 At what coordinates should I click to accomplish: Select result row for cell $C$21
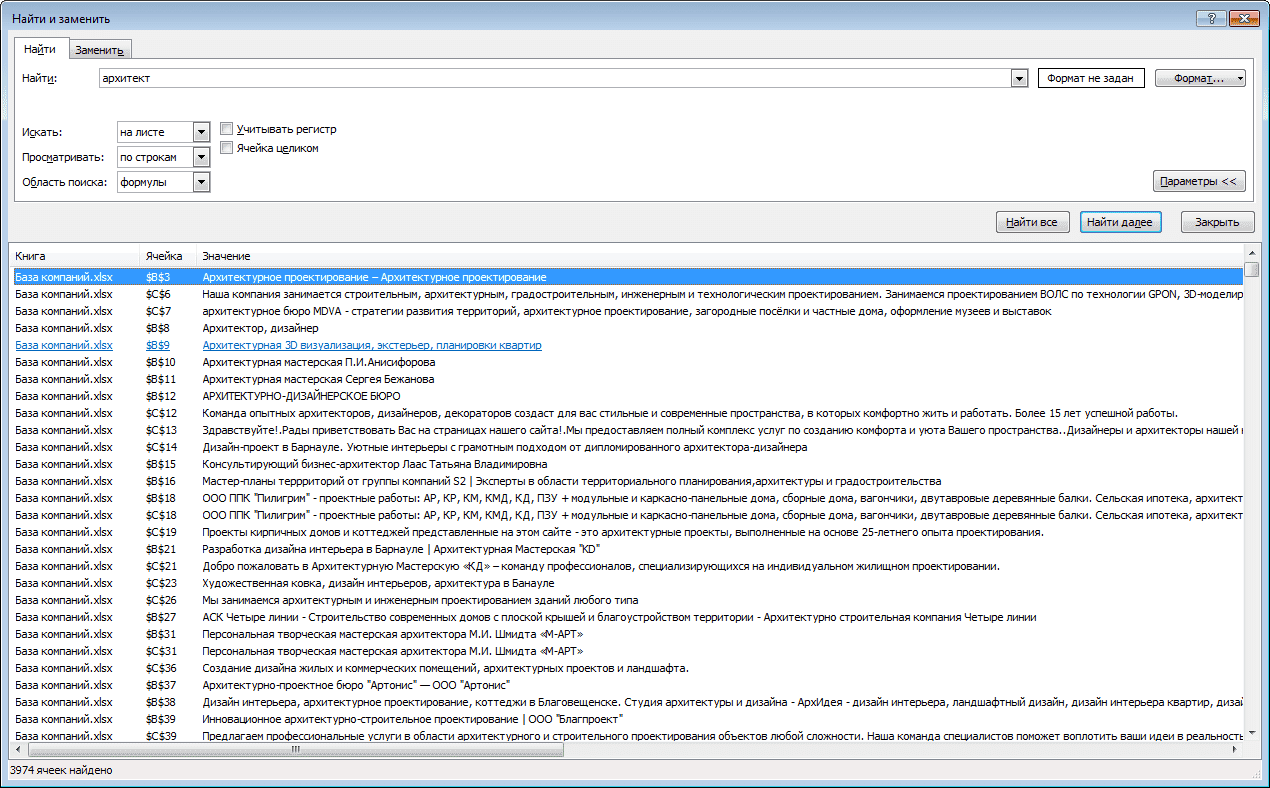click(627, 566)
